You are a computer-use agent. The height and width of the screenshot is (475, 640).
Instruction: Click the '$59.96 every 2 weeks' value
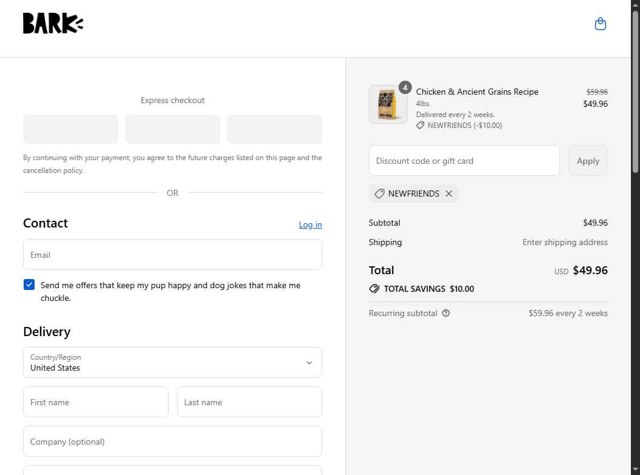click(568, 313)
